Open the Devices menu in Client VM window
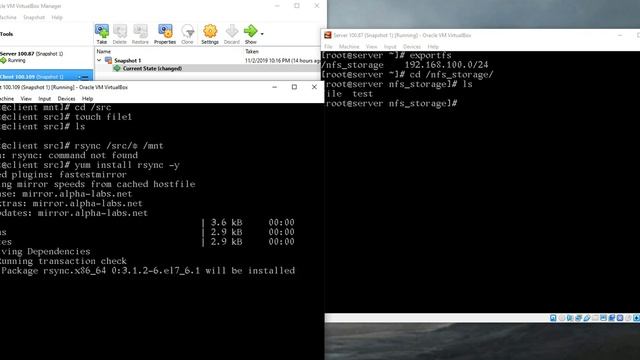Image resolution: width=640 pixels, height=360 pixels. click(x=66, y=99)
